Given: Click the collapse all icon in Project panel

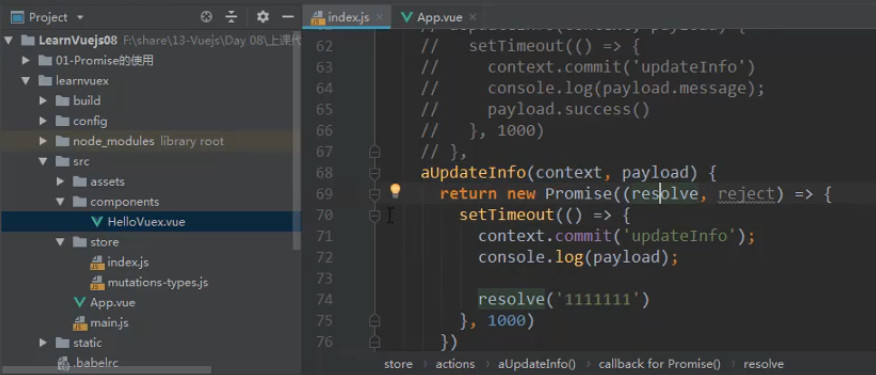Looking at the screenshot, I should coord(231,17).
